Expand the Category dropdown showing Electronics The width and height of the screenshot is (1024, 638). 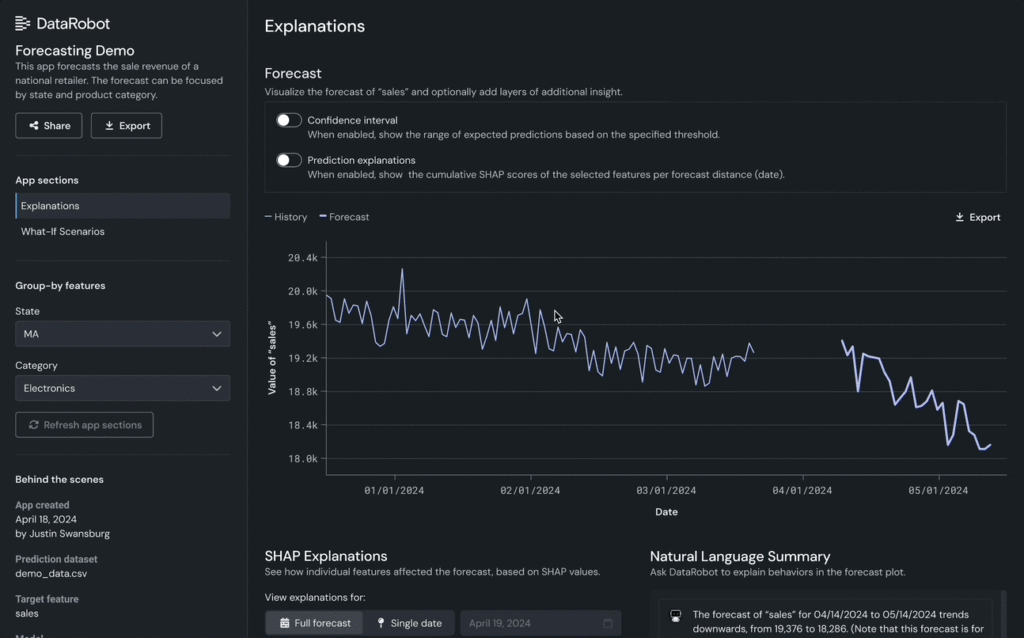(122, 388)
